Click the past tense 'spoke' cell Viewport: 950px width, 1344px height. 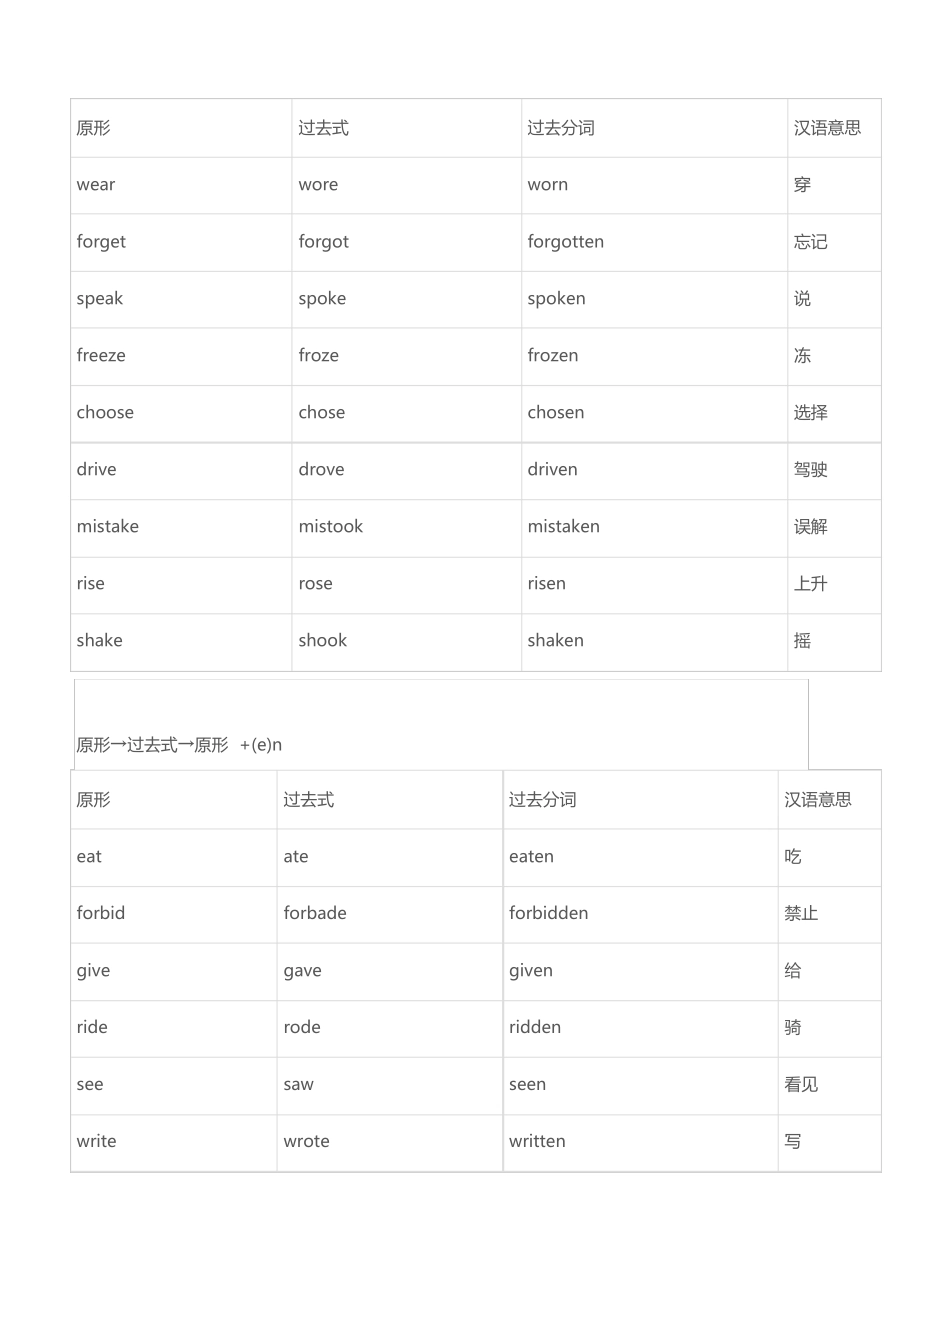[322, 299]
